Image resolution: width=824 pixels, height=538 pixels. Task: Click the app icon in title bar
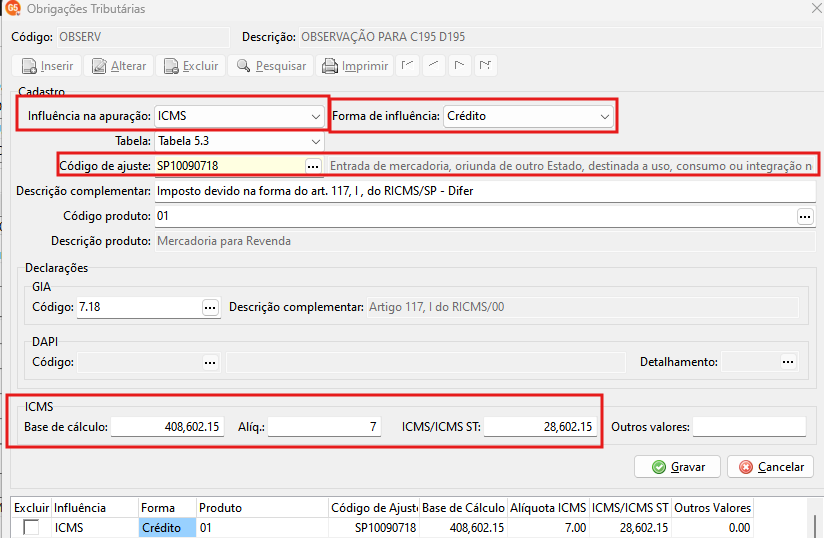pos(13,8)
